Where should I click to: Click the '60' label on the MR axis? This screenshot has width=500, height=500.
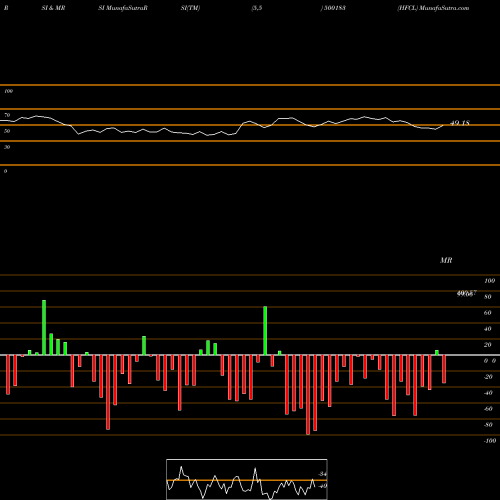488,313
